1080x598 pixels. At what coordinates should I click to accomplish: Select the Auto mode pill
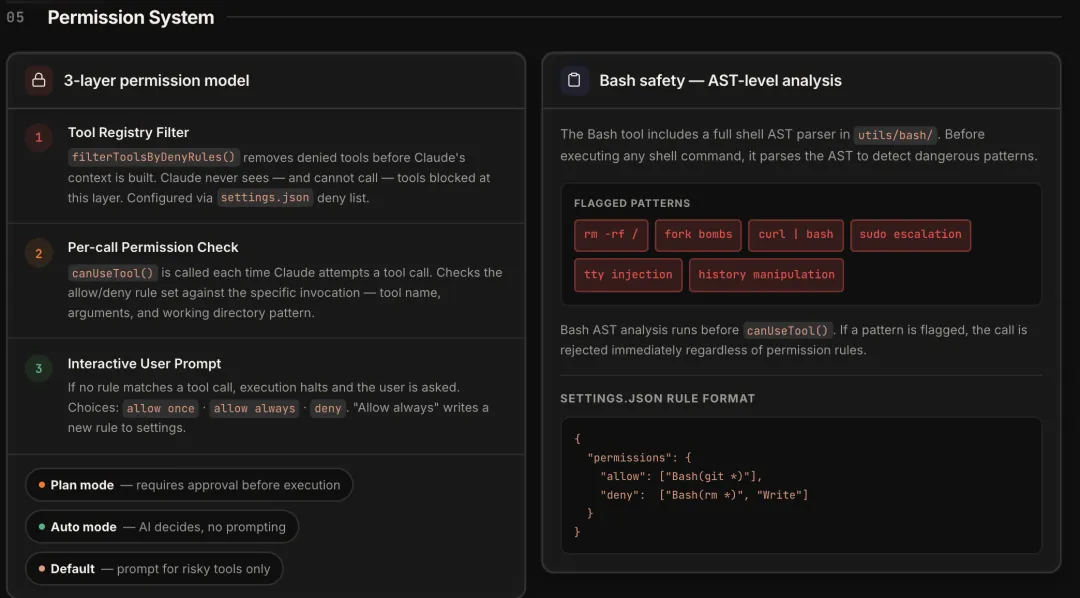click(x=162, y=527)
